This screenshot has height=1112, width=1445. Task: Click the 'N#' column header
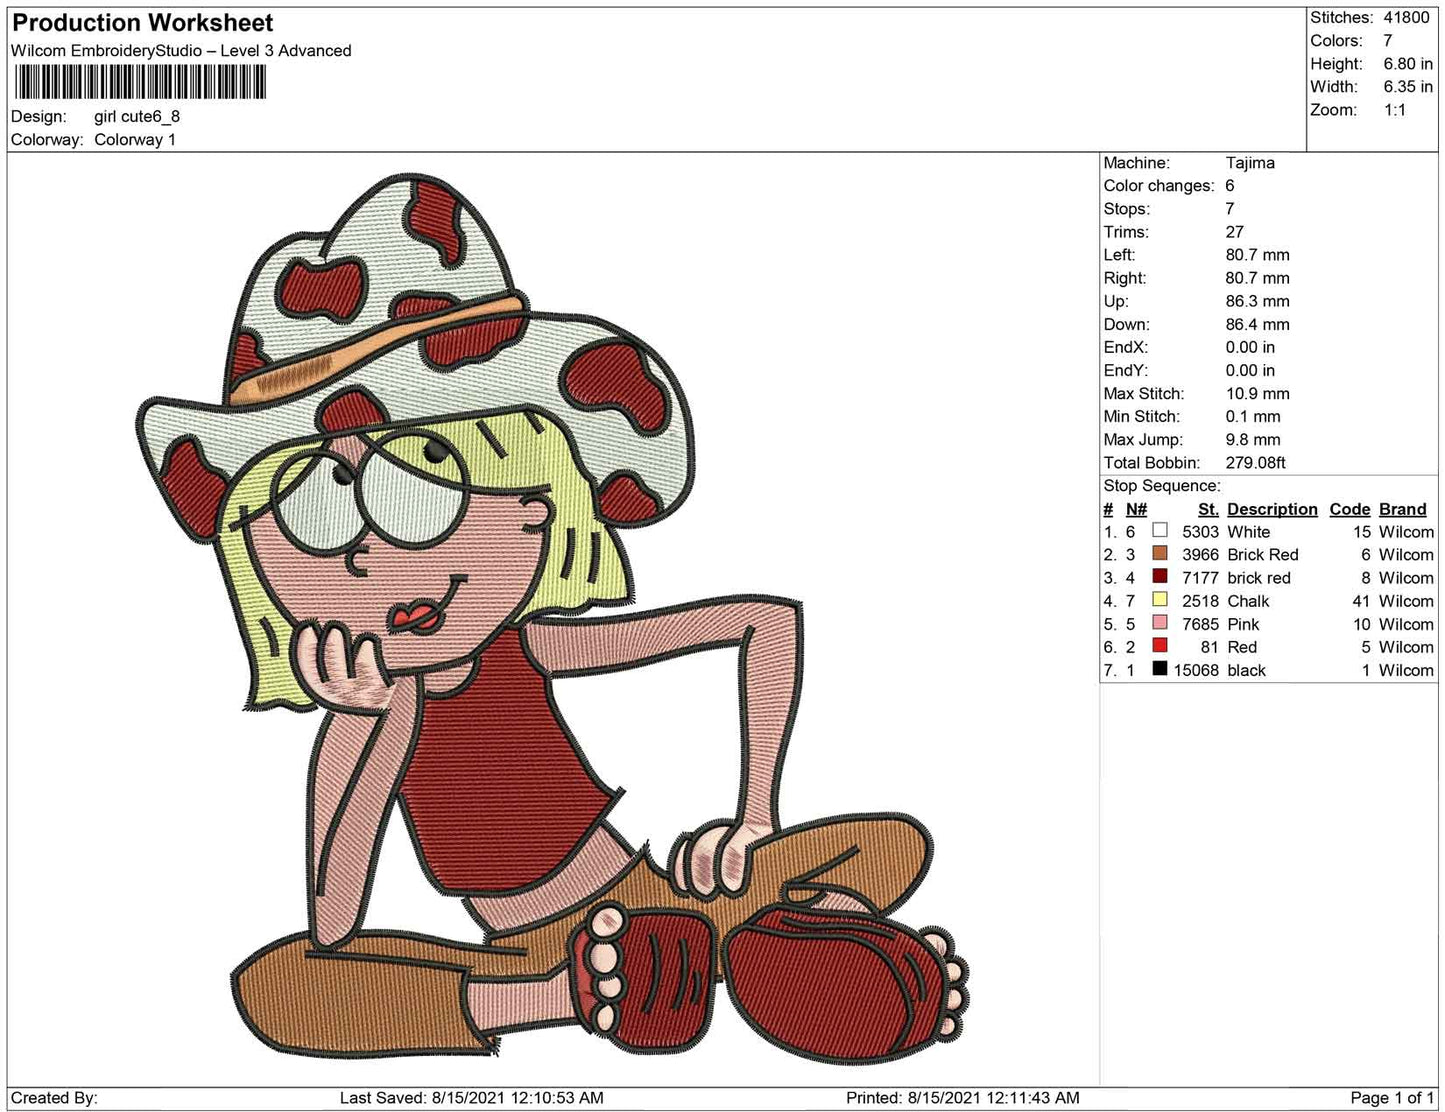click(1136, 509)
